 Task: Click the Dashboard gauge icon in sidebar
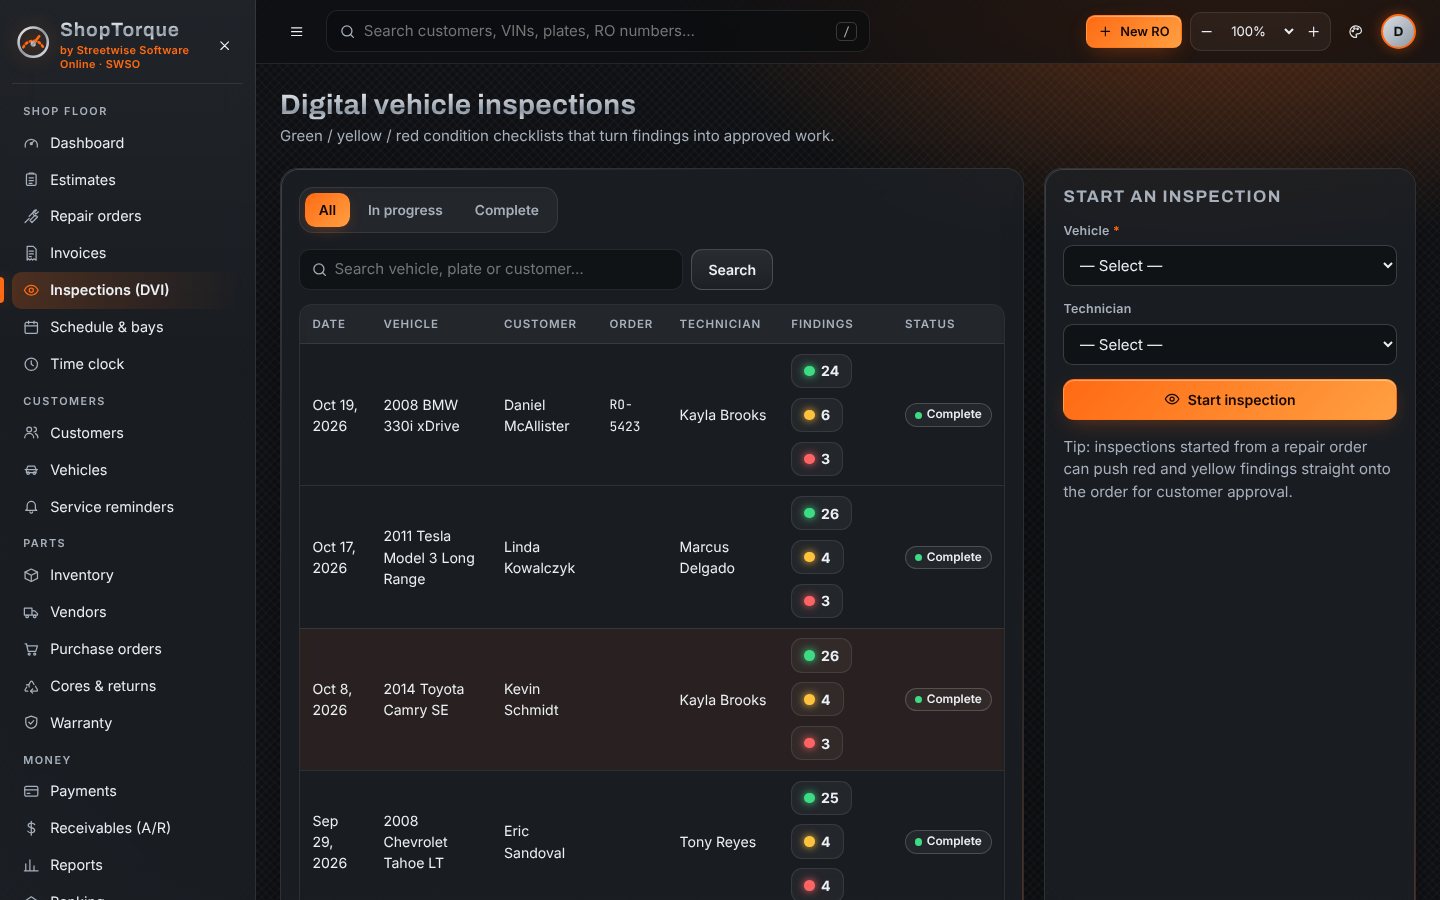(31, 143)
